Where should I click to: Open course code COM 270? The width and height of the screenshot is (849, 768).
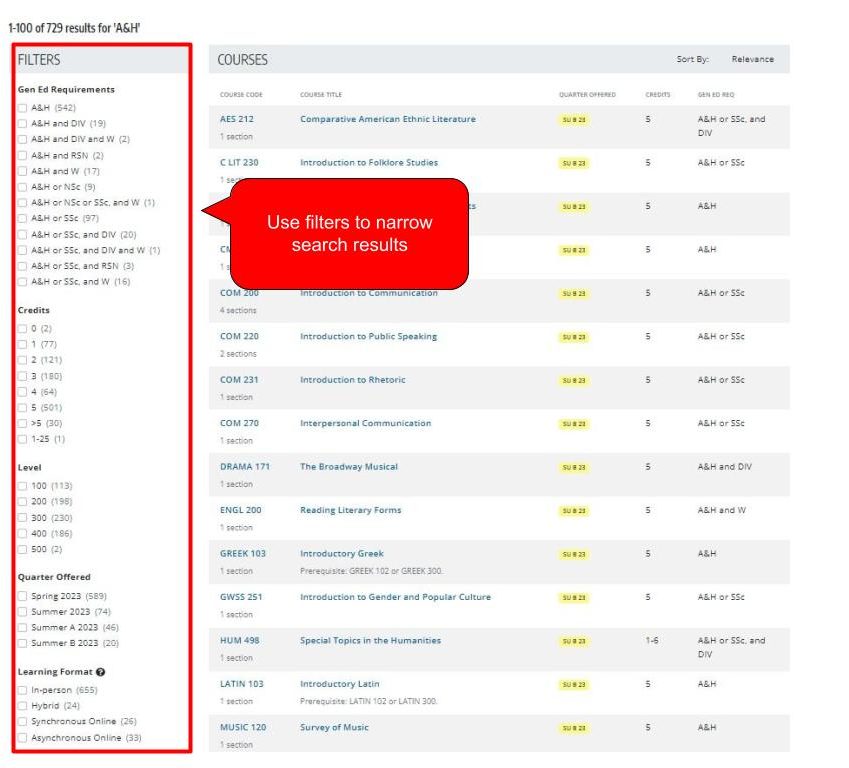tap(239, 423)
